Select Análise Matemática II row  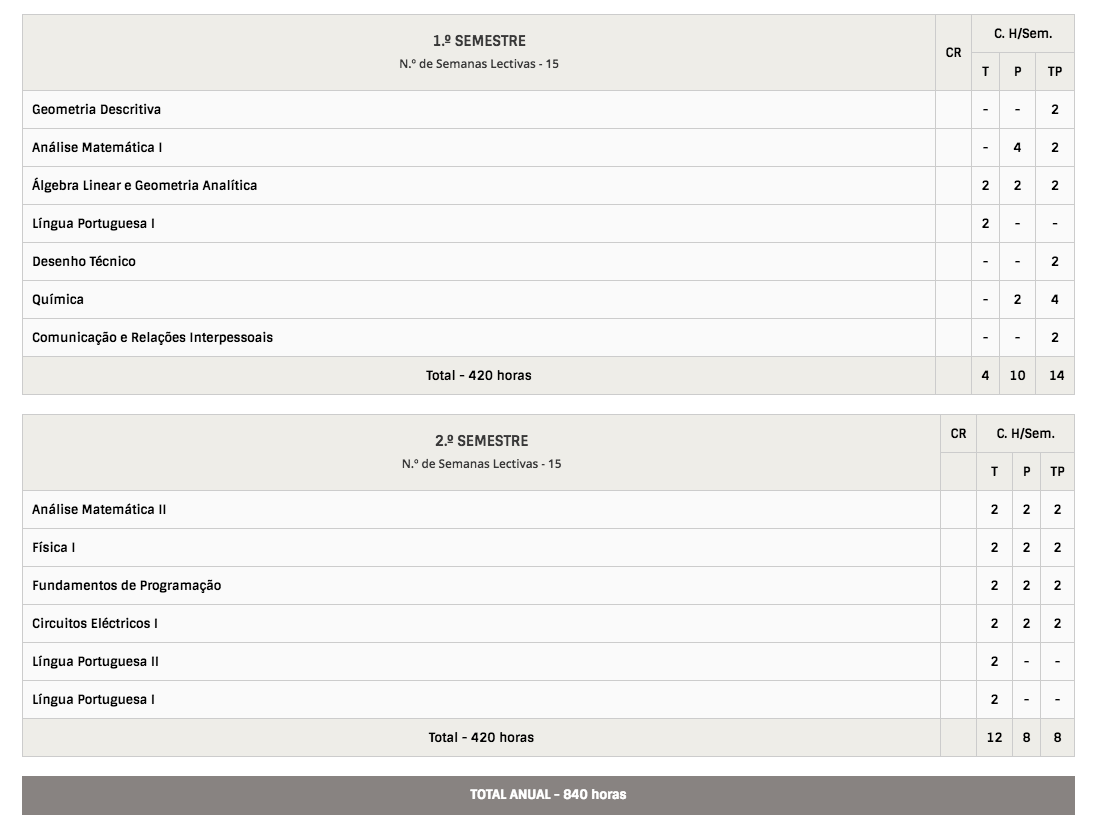[99, 509]
